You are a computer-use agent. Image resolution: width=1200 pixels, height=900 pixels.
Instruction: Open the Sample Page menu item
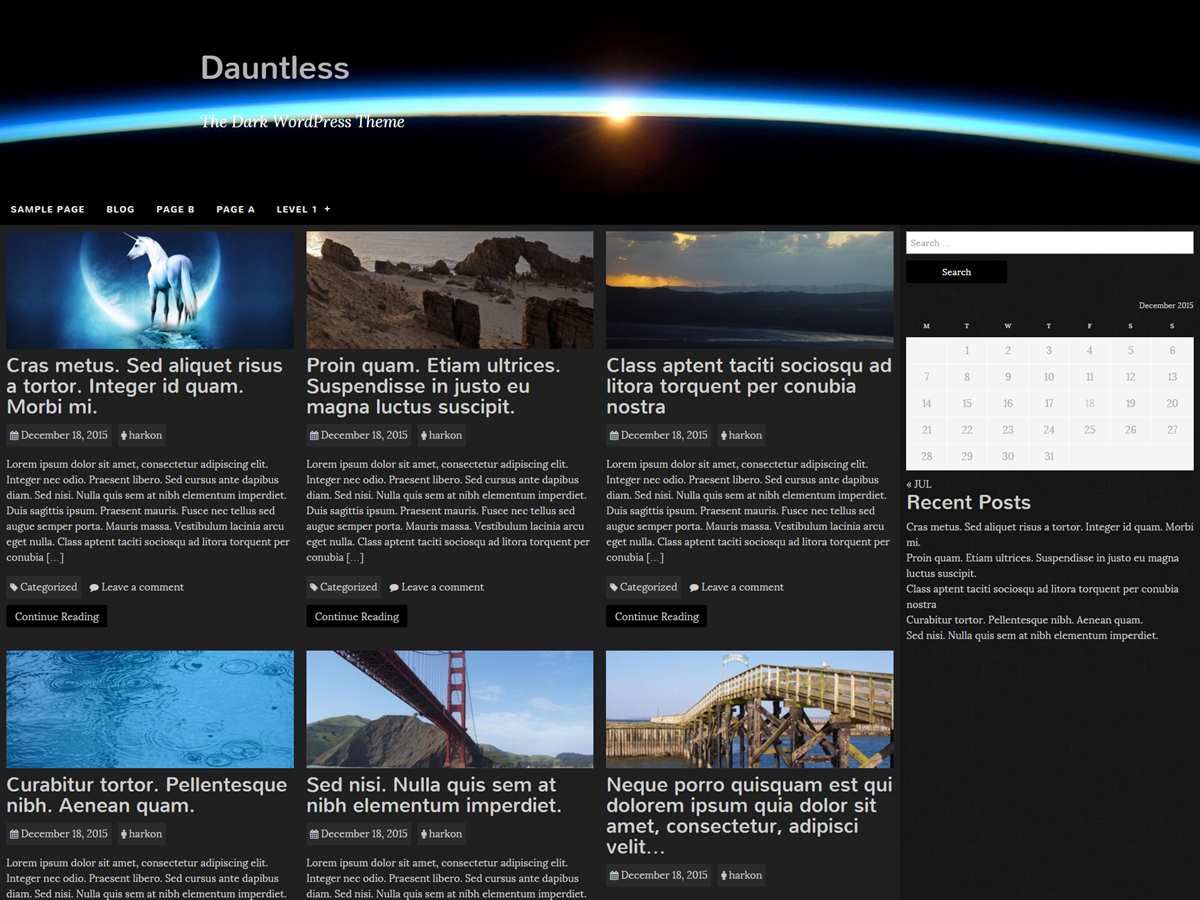click(x=47, y=209)
